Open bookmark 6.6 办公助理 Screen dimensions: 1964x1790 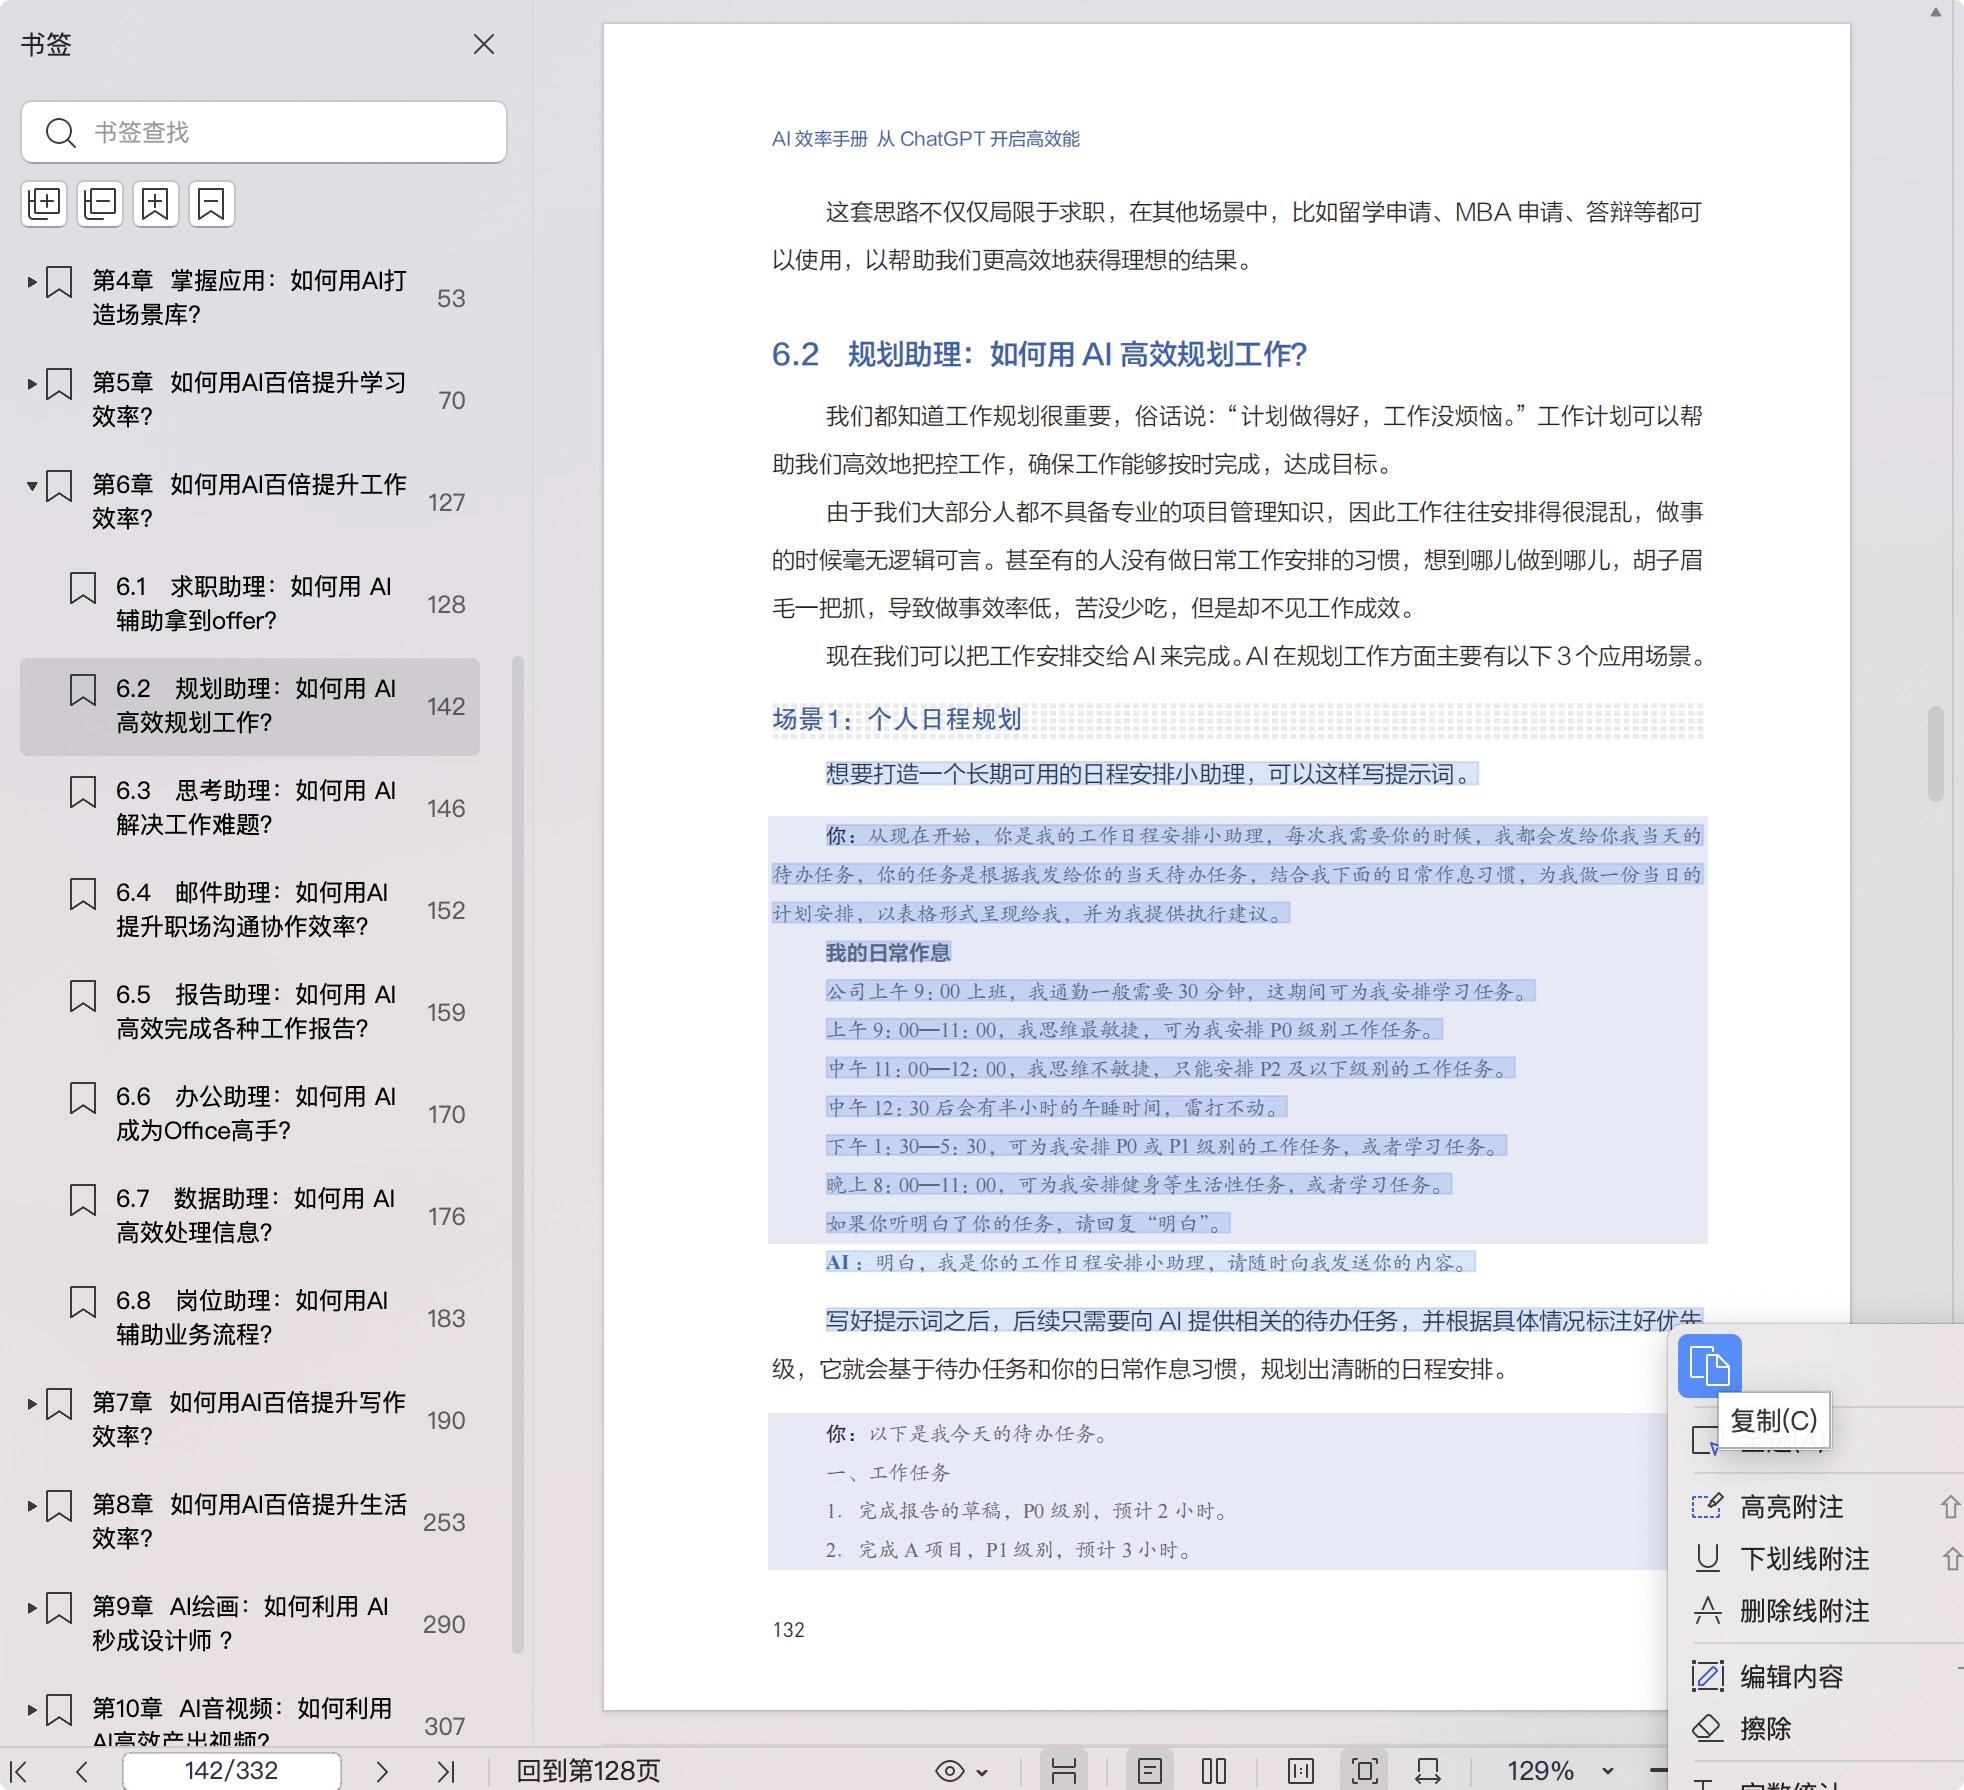tap(250, 1114)
